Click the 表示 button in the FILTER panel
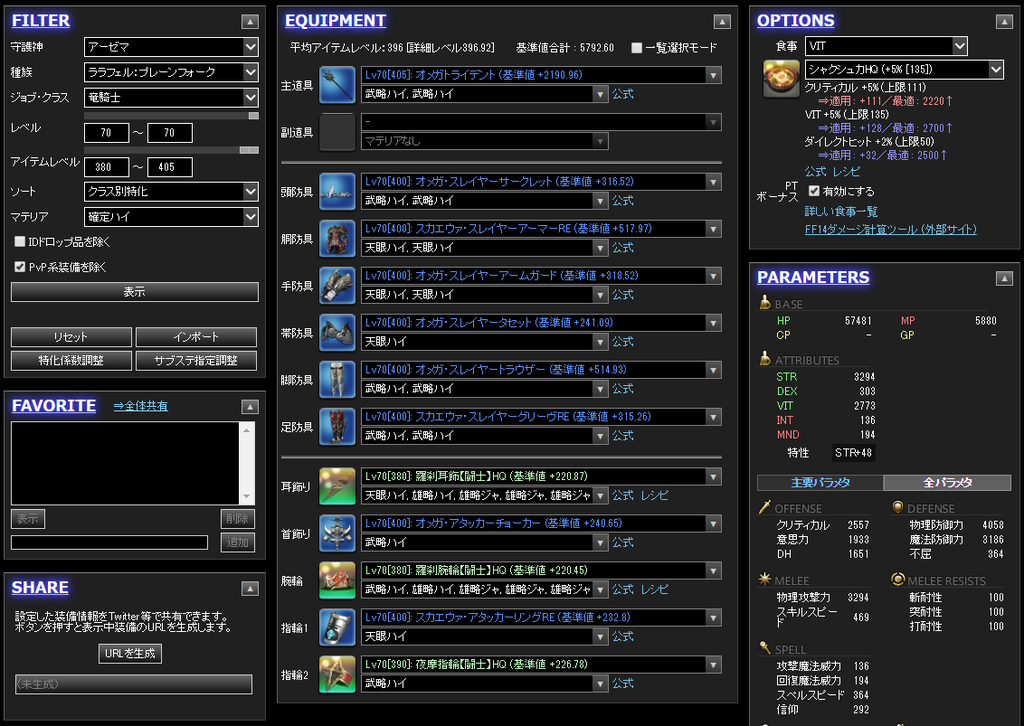Image resolution: width=1024 pixels, height=726 pixels. pyautogui.click(x=135, y=292)
